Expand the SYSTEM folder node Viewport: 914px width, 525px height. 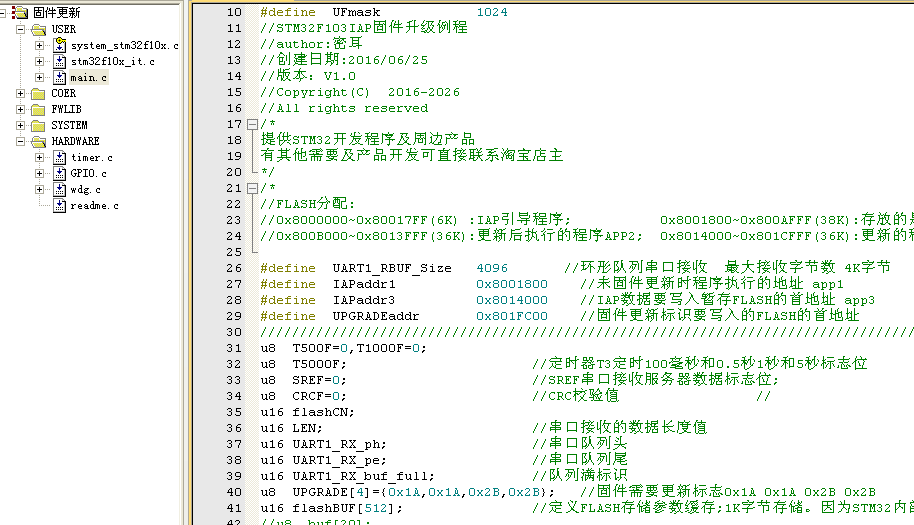click(x=20, y=125)
